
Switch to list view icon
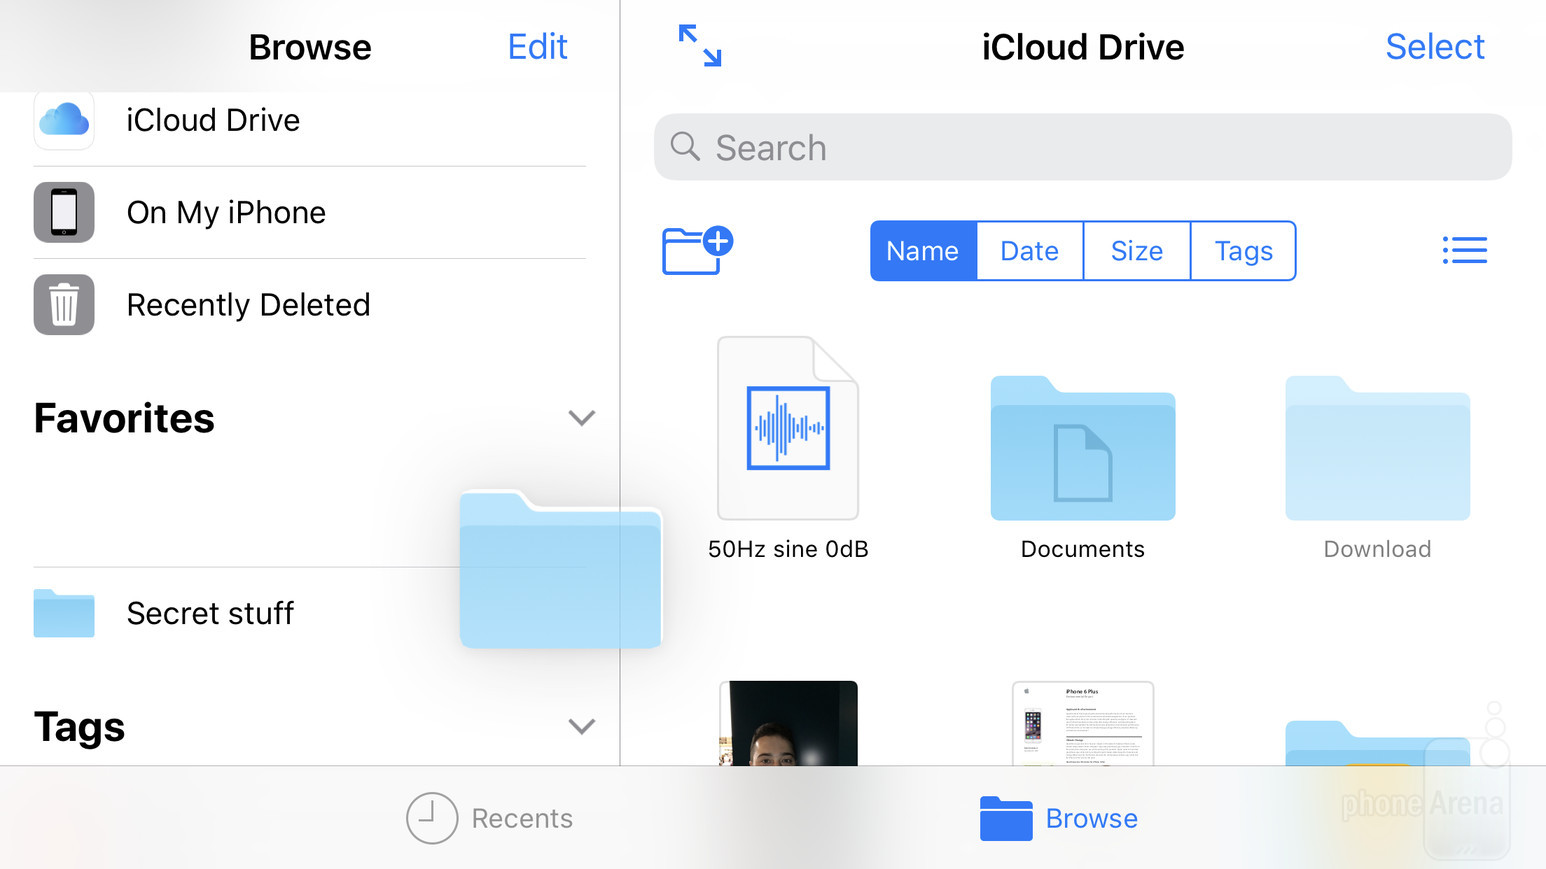[x=1464, y=250]
